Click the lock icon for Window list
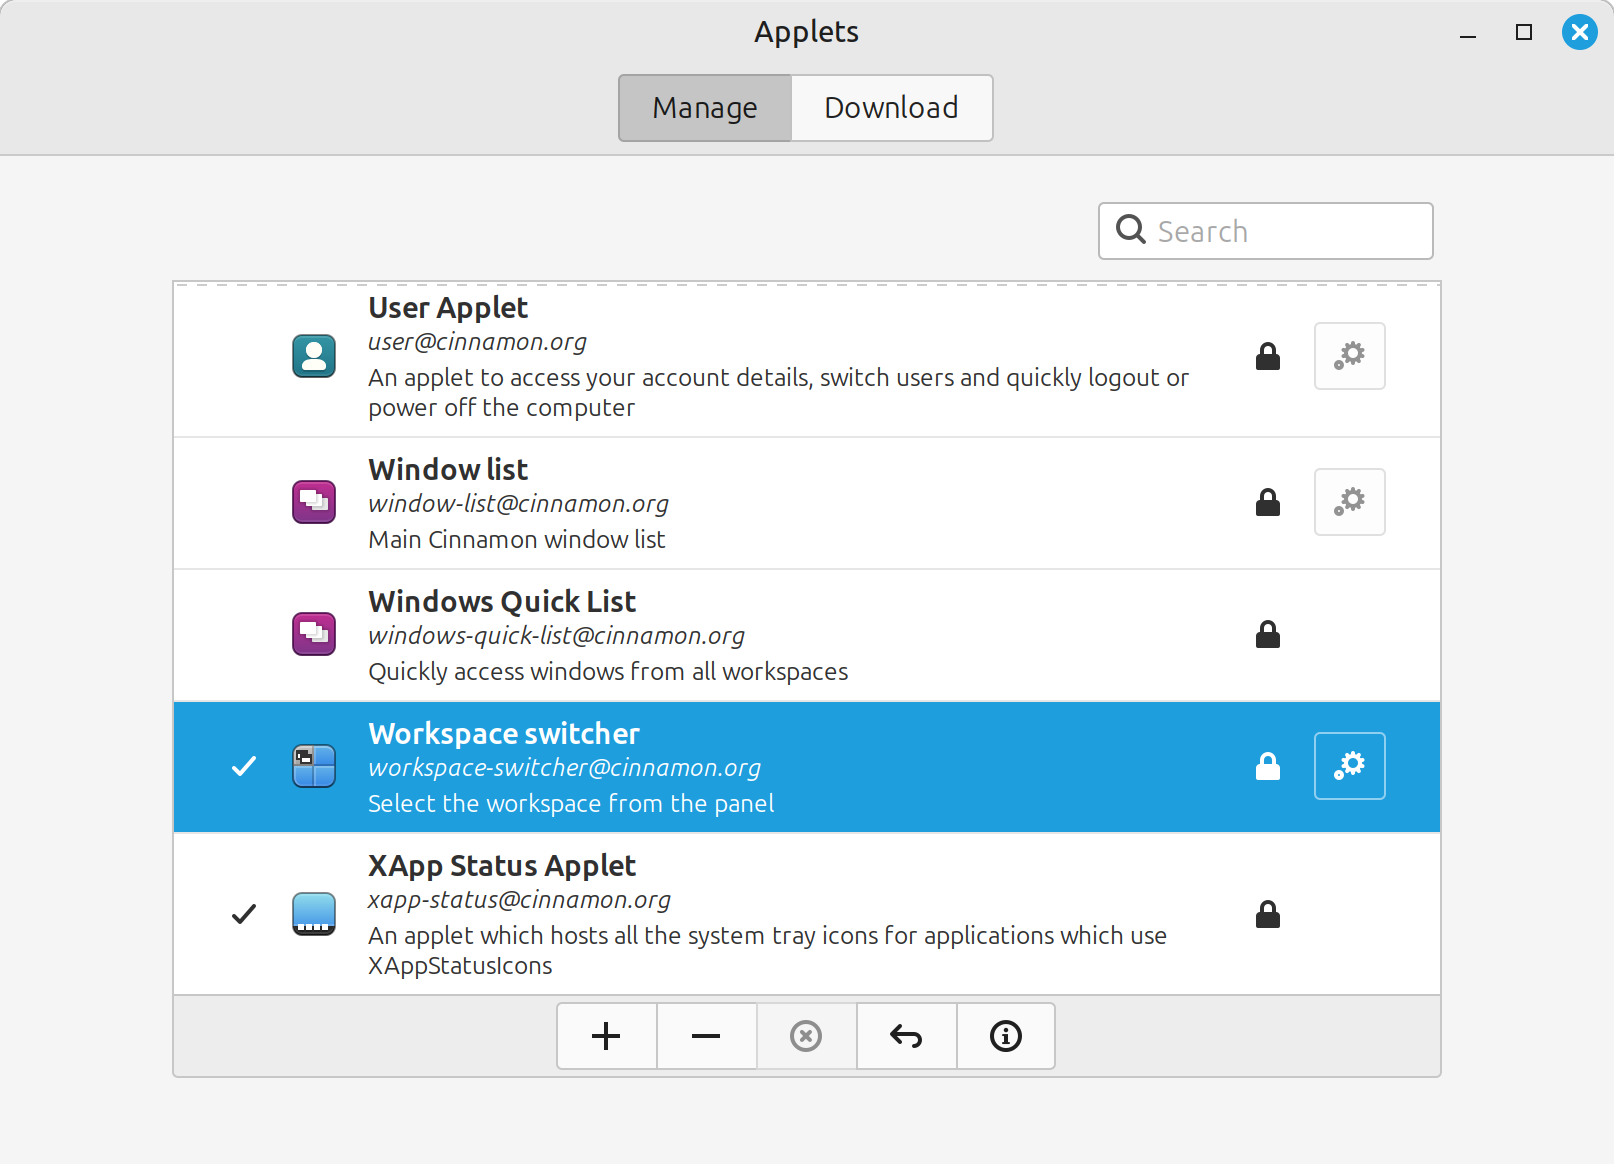Viewport: 1614px width, 1164px height. [1268, 502]
